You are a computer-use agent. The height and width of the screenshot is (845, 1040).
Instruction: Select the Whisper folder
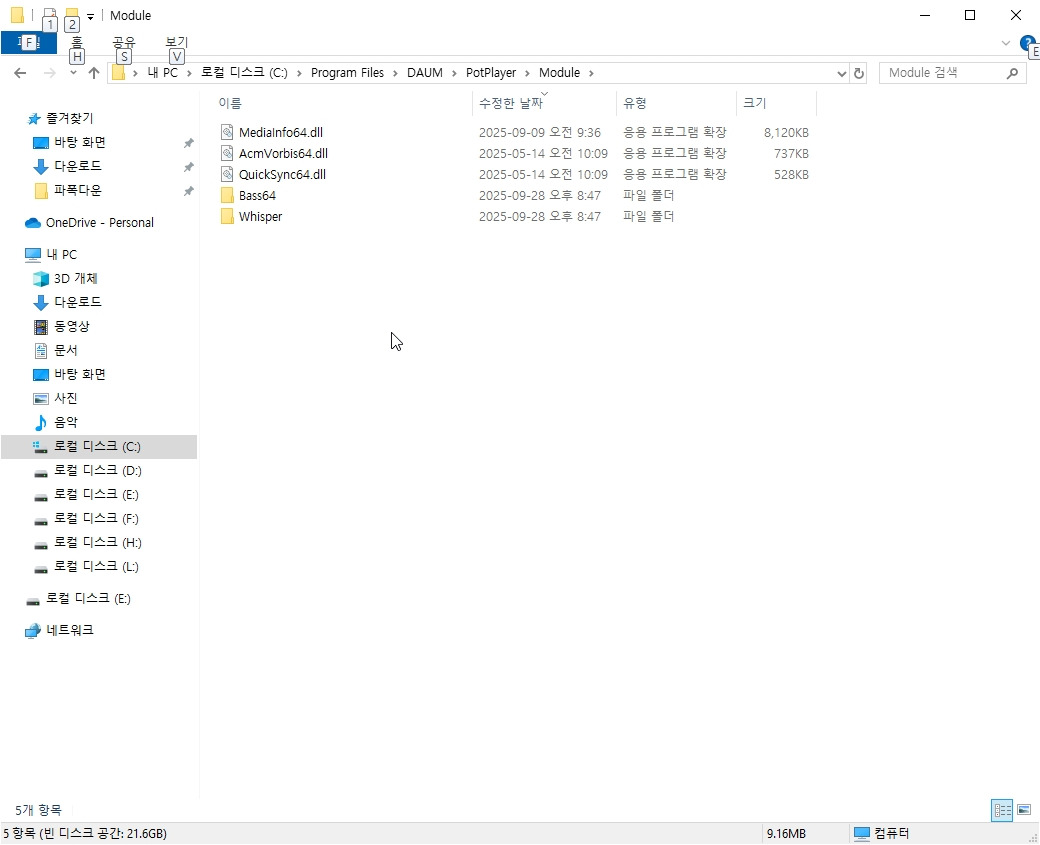click(260, 217)
